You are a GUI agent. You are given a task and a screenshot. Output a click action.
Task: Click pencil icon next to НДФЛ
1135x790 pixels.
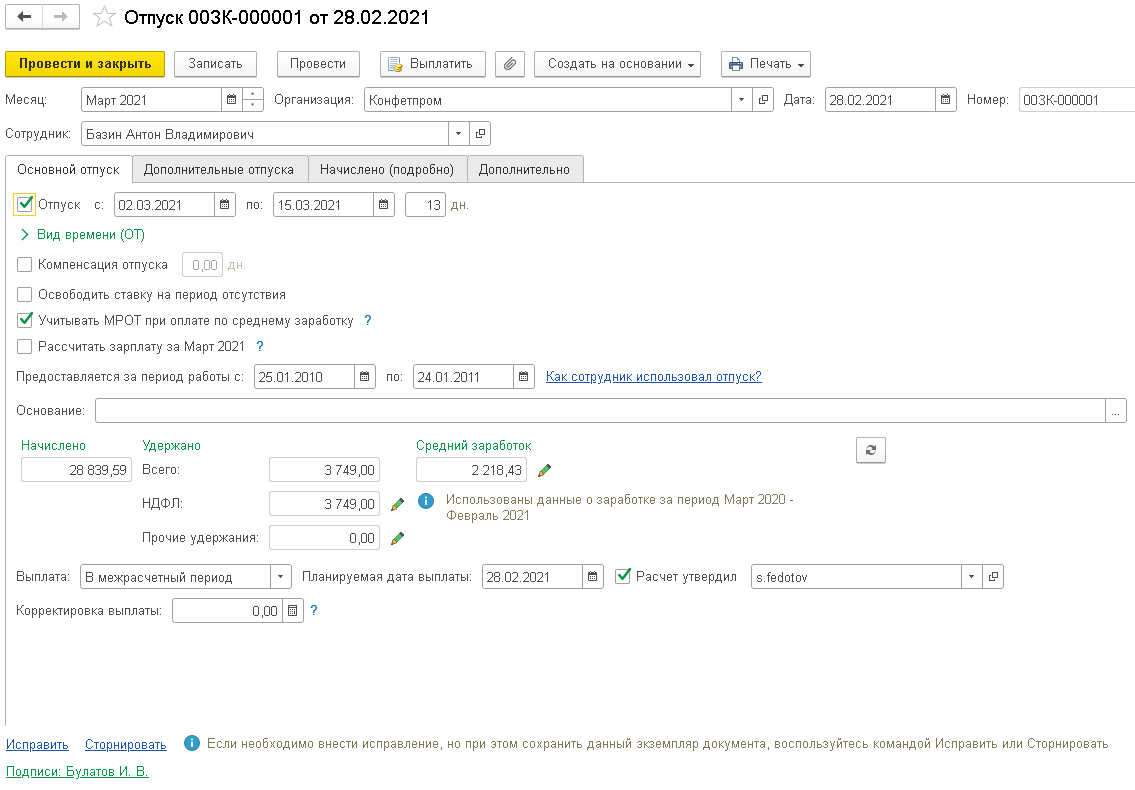click(x=397, y=504)
